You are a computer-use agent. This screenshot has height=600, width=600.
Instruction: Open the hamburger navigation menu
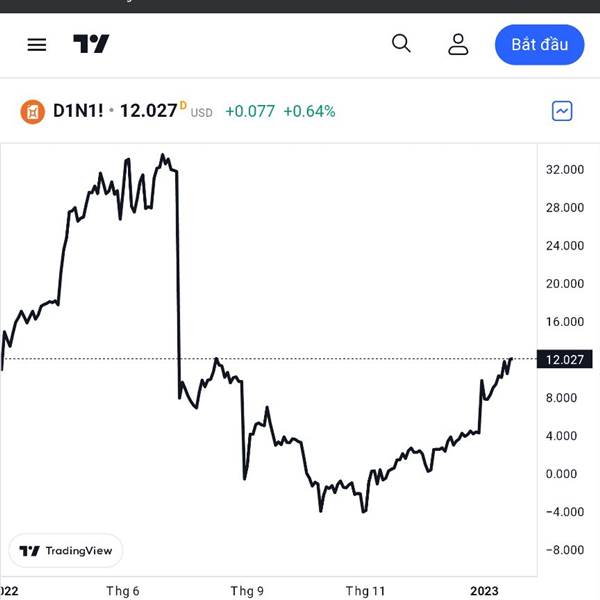pos(37,45)
